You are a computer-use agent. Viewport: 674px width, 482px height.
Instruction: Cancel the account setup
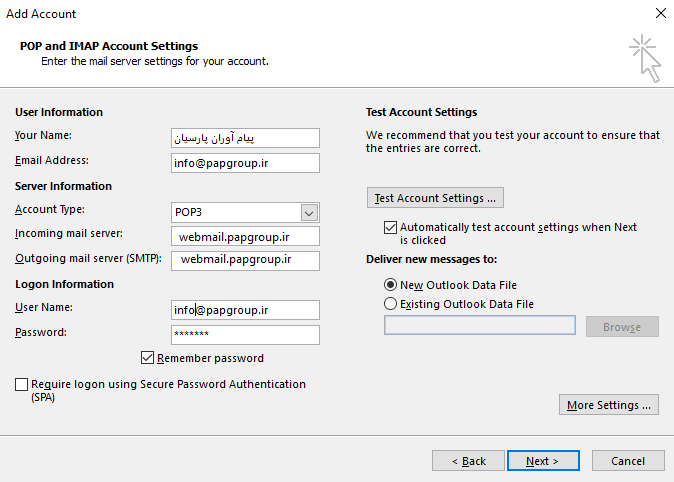628,461
